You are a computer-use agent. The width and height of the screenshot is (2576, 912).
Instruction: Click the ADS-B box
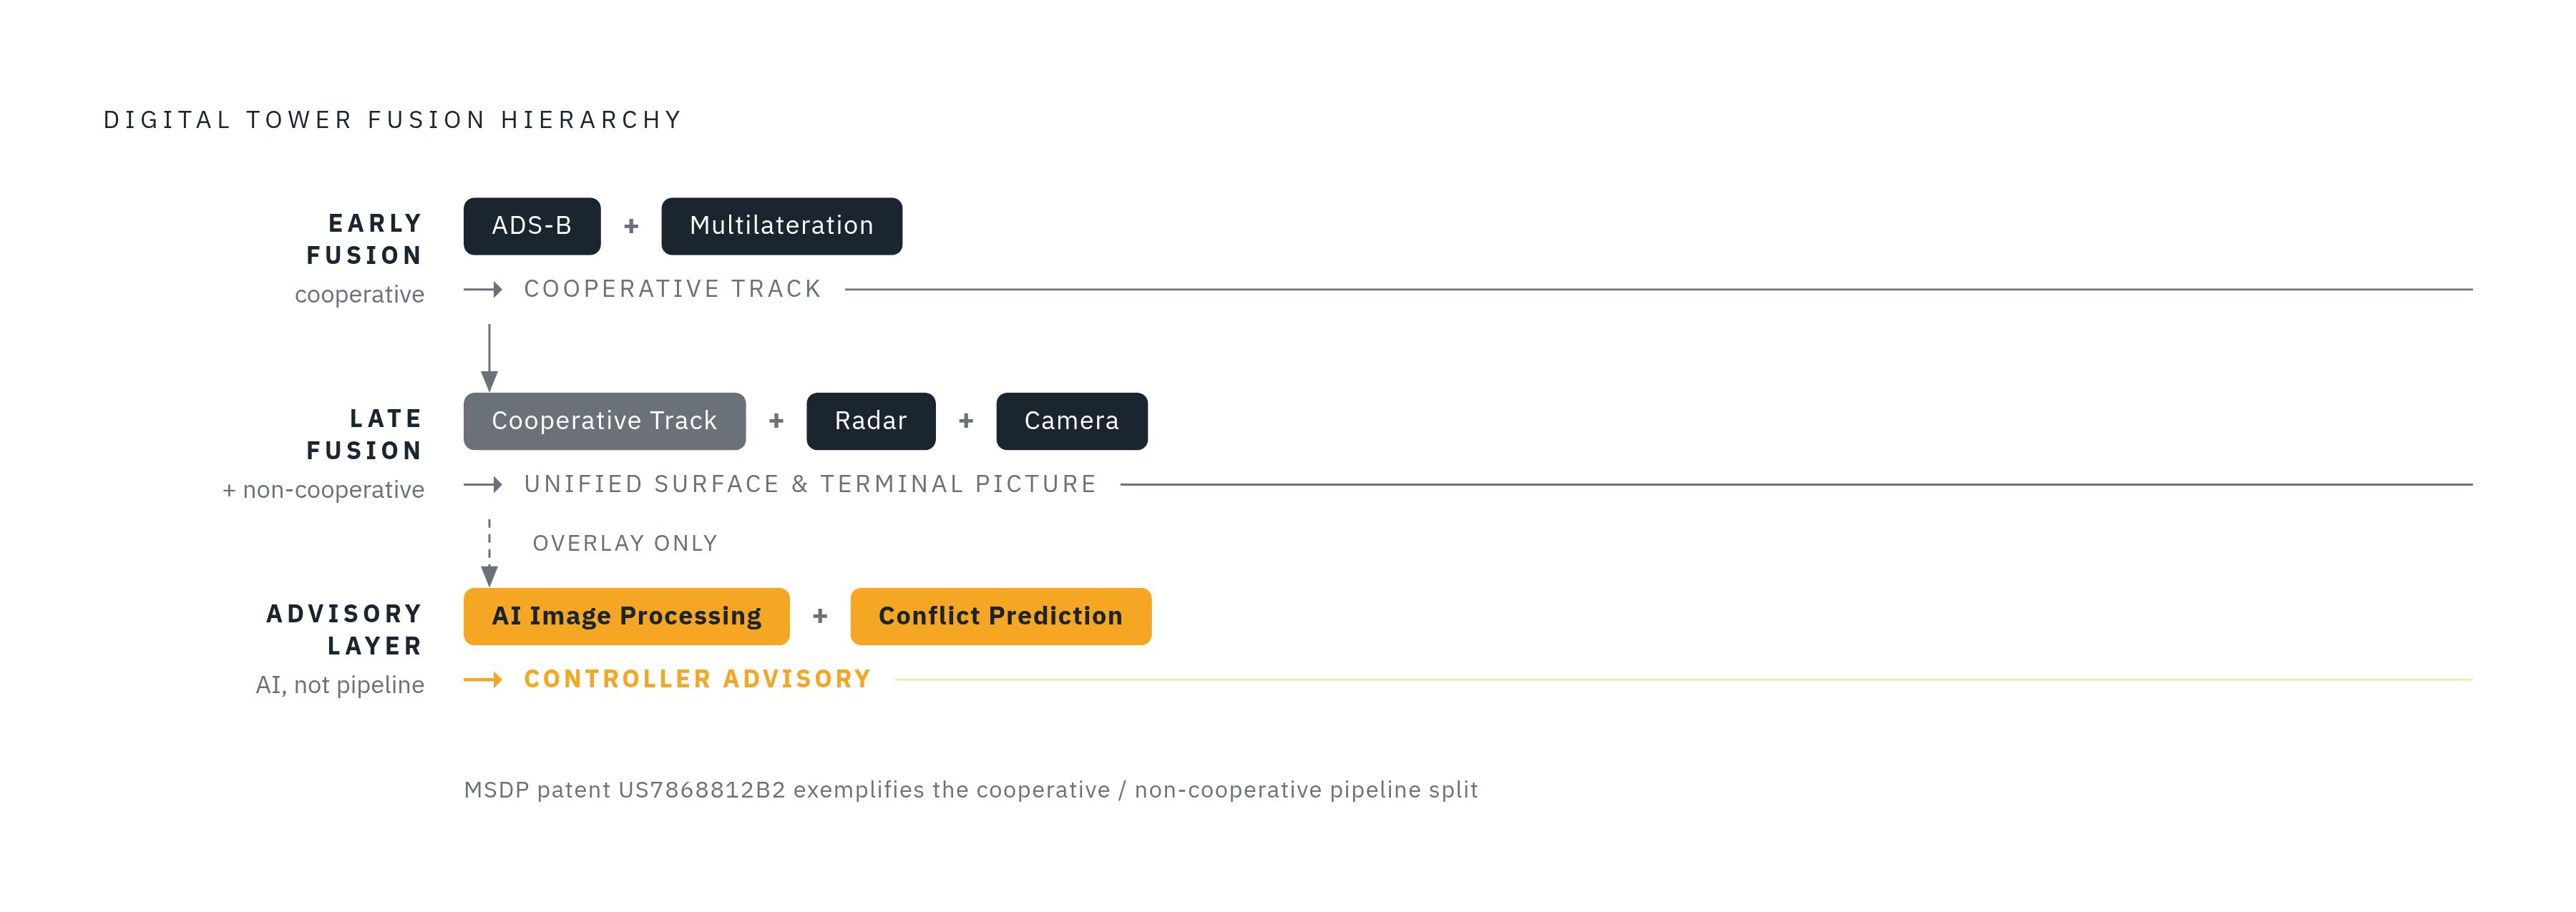(532, 226)
